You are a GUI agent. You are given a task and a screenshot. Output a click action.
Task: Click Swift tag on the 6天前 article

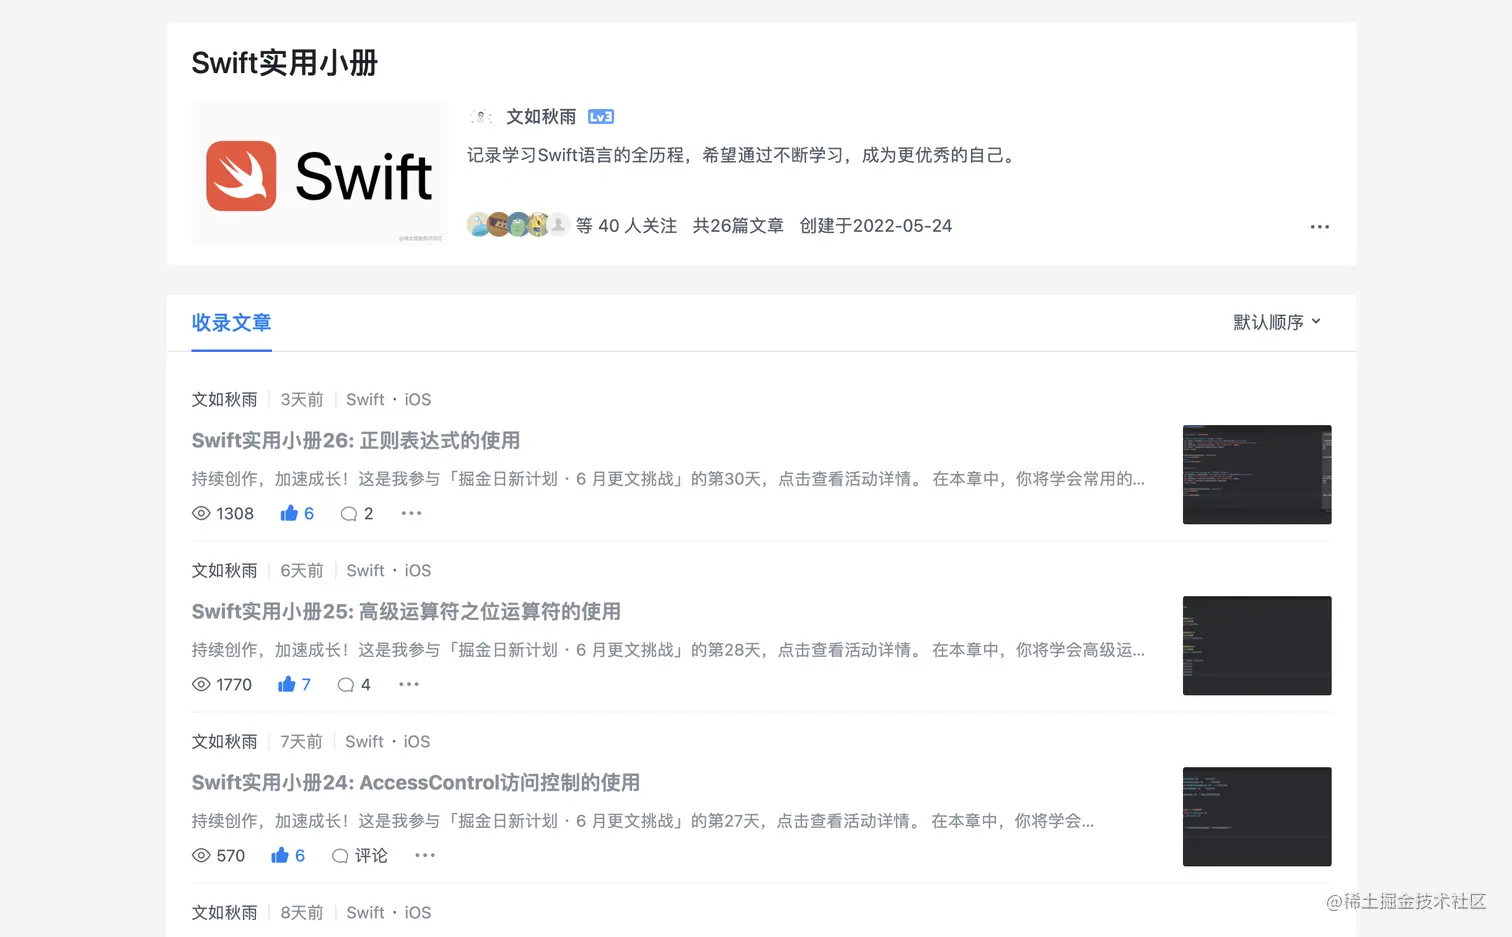[365, 570]
